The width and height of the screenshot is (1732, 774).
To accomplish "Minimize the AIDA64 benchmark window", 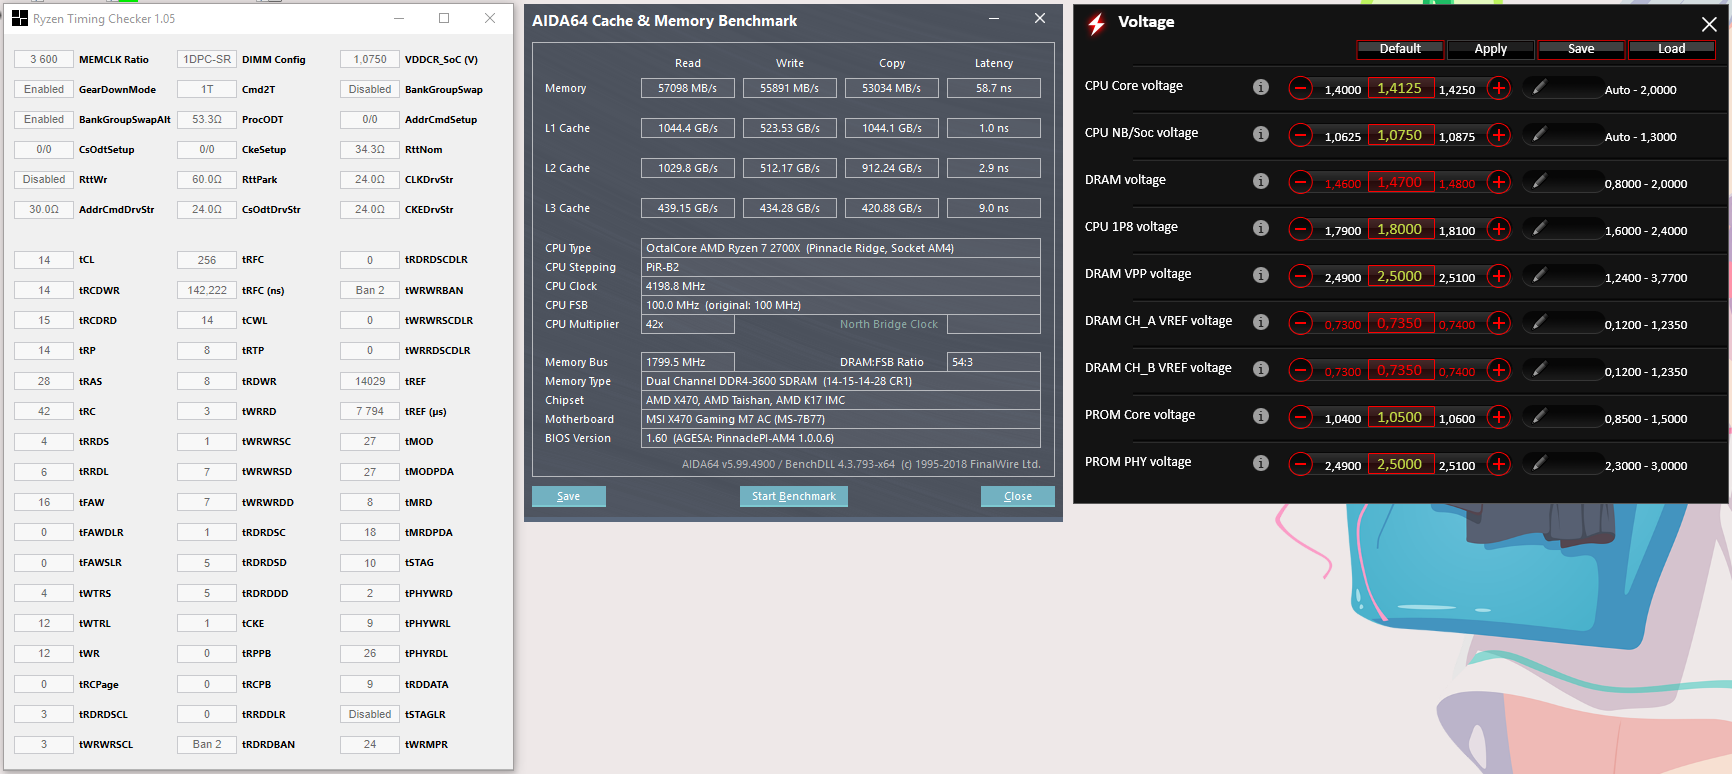I will click(994, 18).
